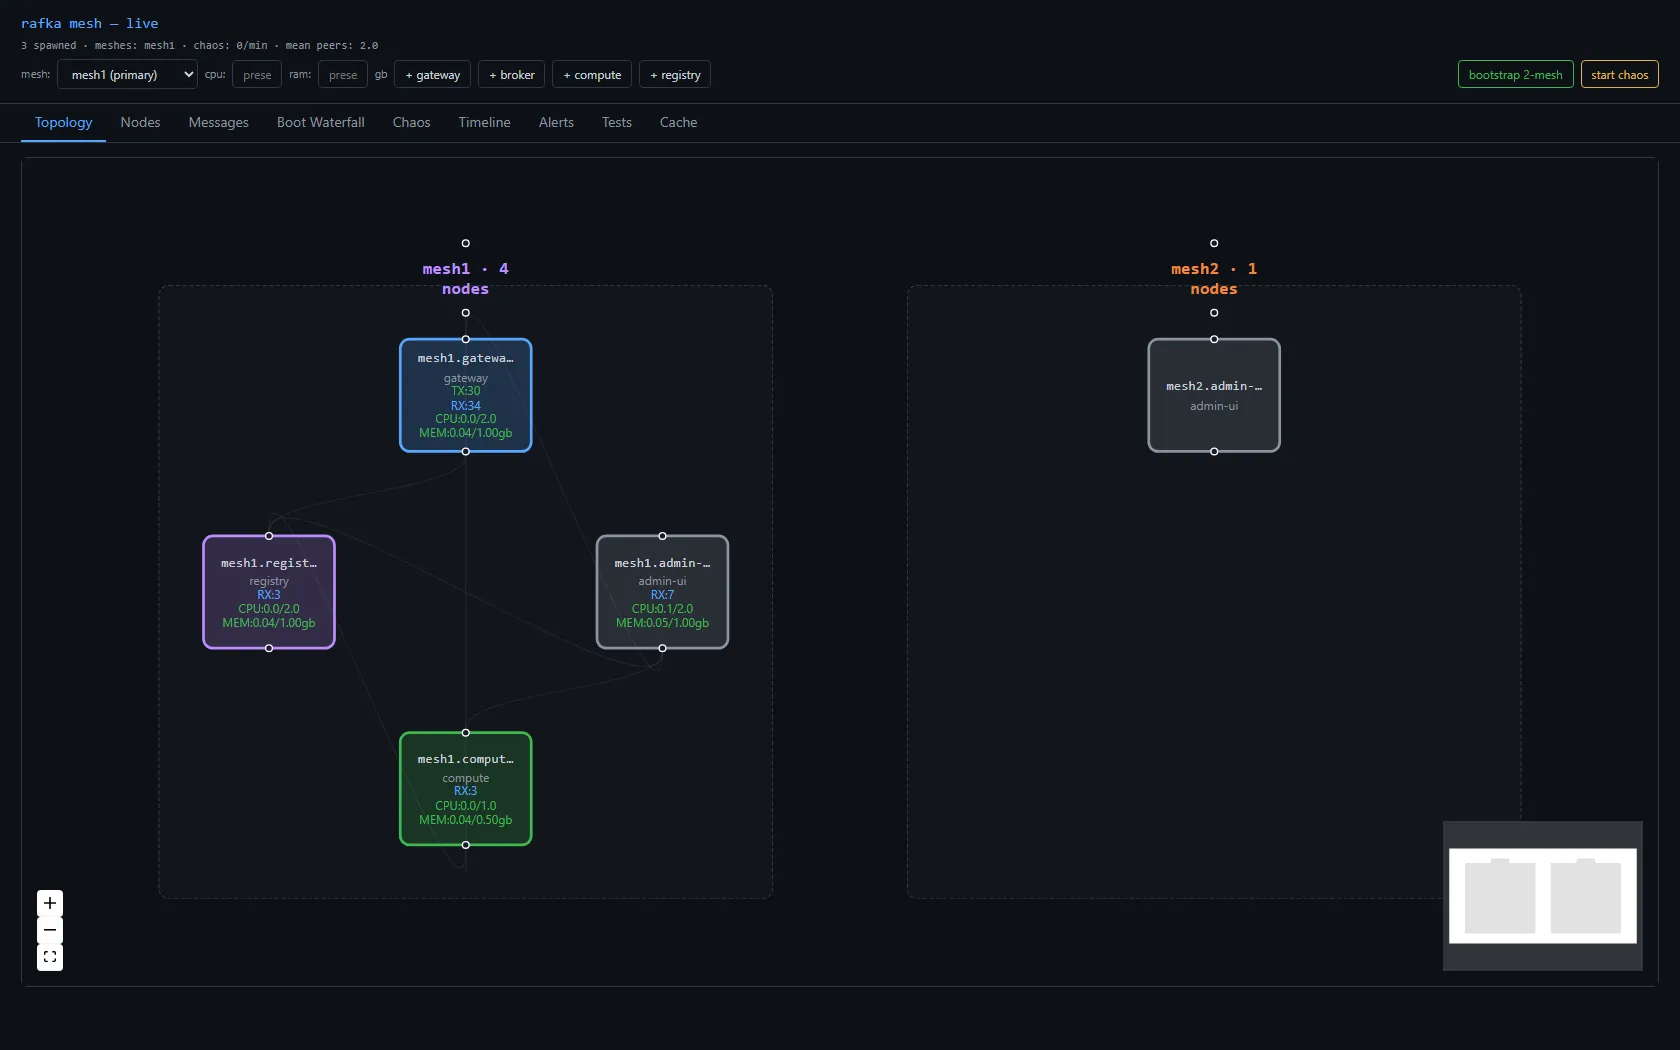Click the mesh1.registry top connection handle

(269, 536)
